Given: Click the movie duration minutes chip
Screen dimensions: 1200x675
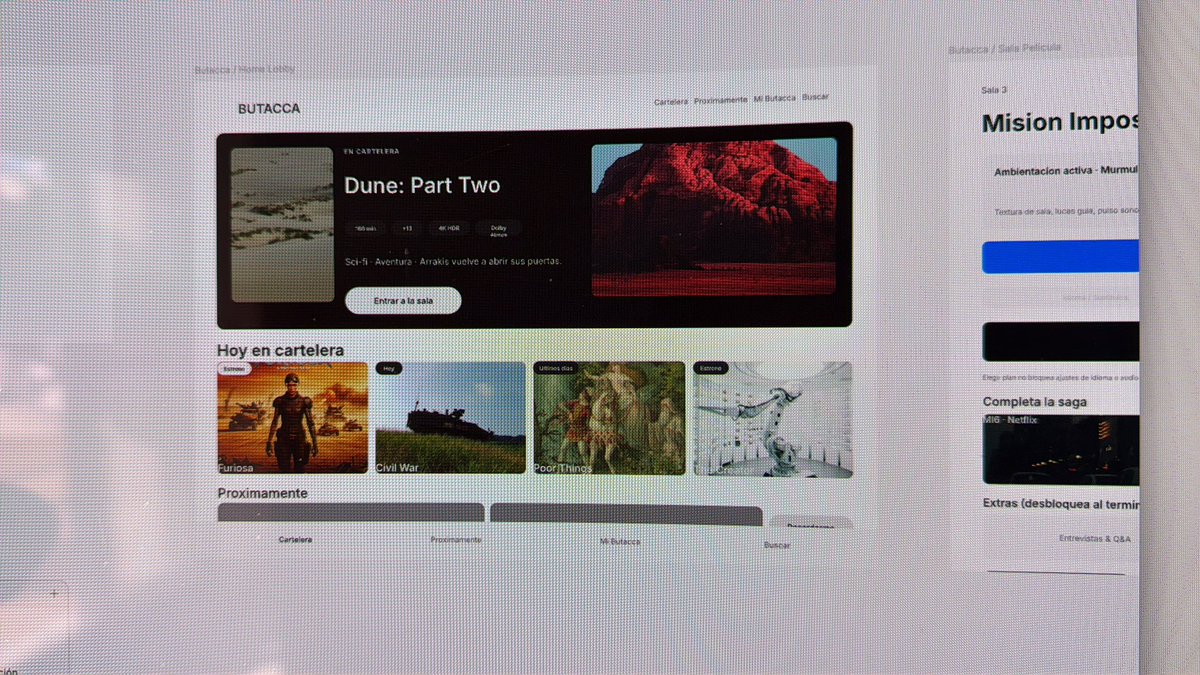Looking at the screenshot, I should [x=364, y=229].
